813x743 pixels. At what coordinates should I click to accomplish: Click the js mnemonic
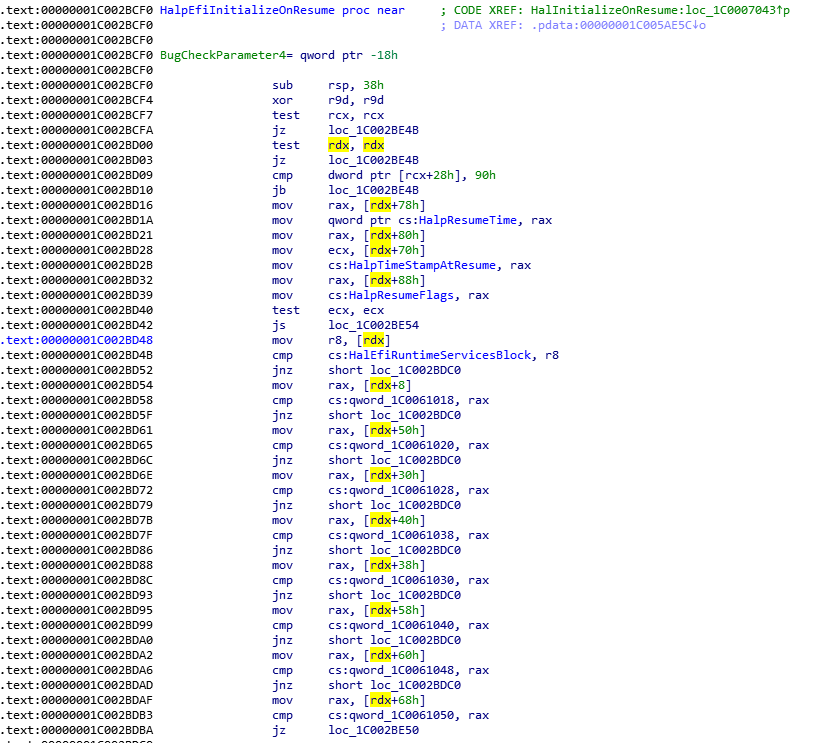pyautogui.click(x=279, y=326)
